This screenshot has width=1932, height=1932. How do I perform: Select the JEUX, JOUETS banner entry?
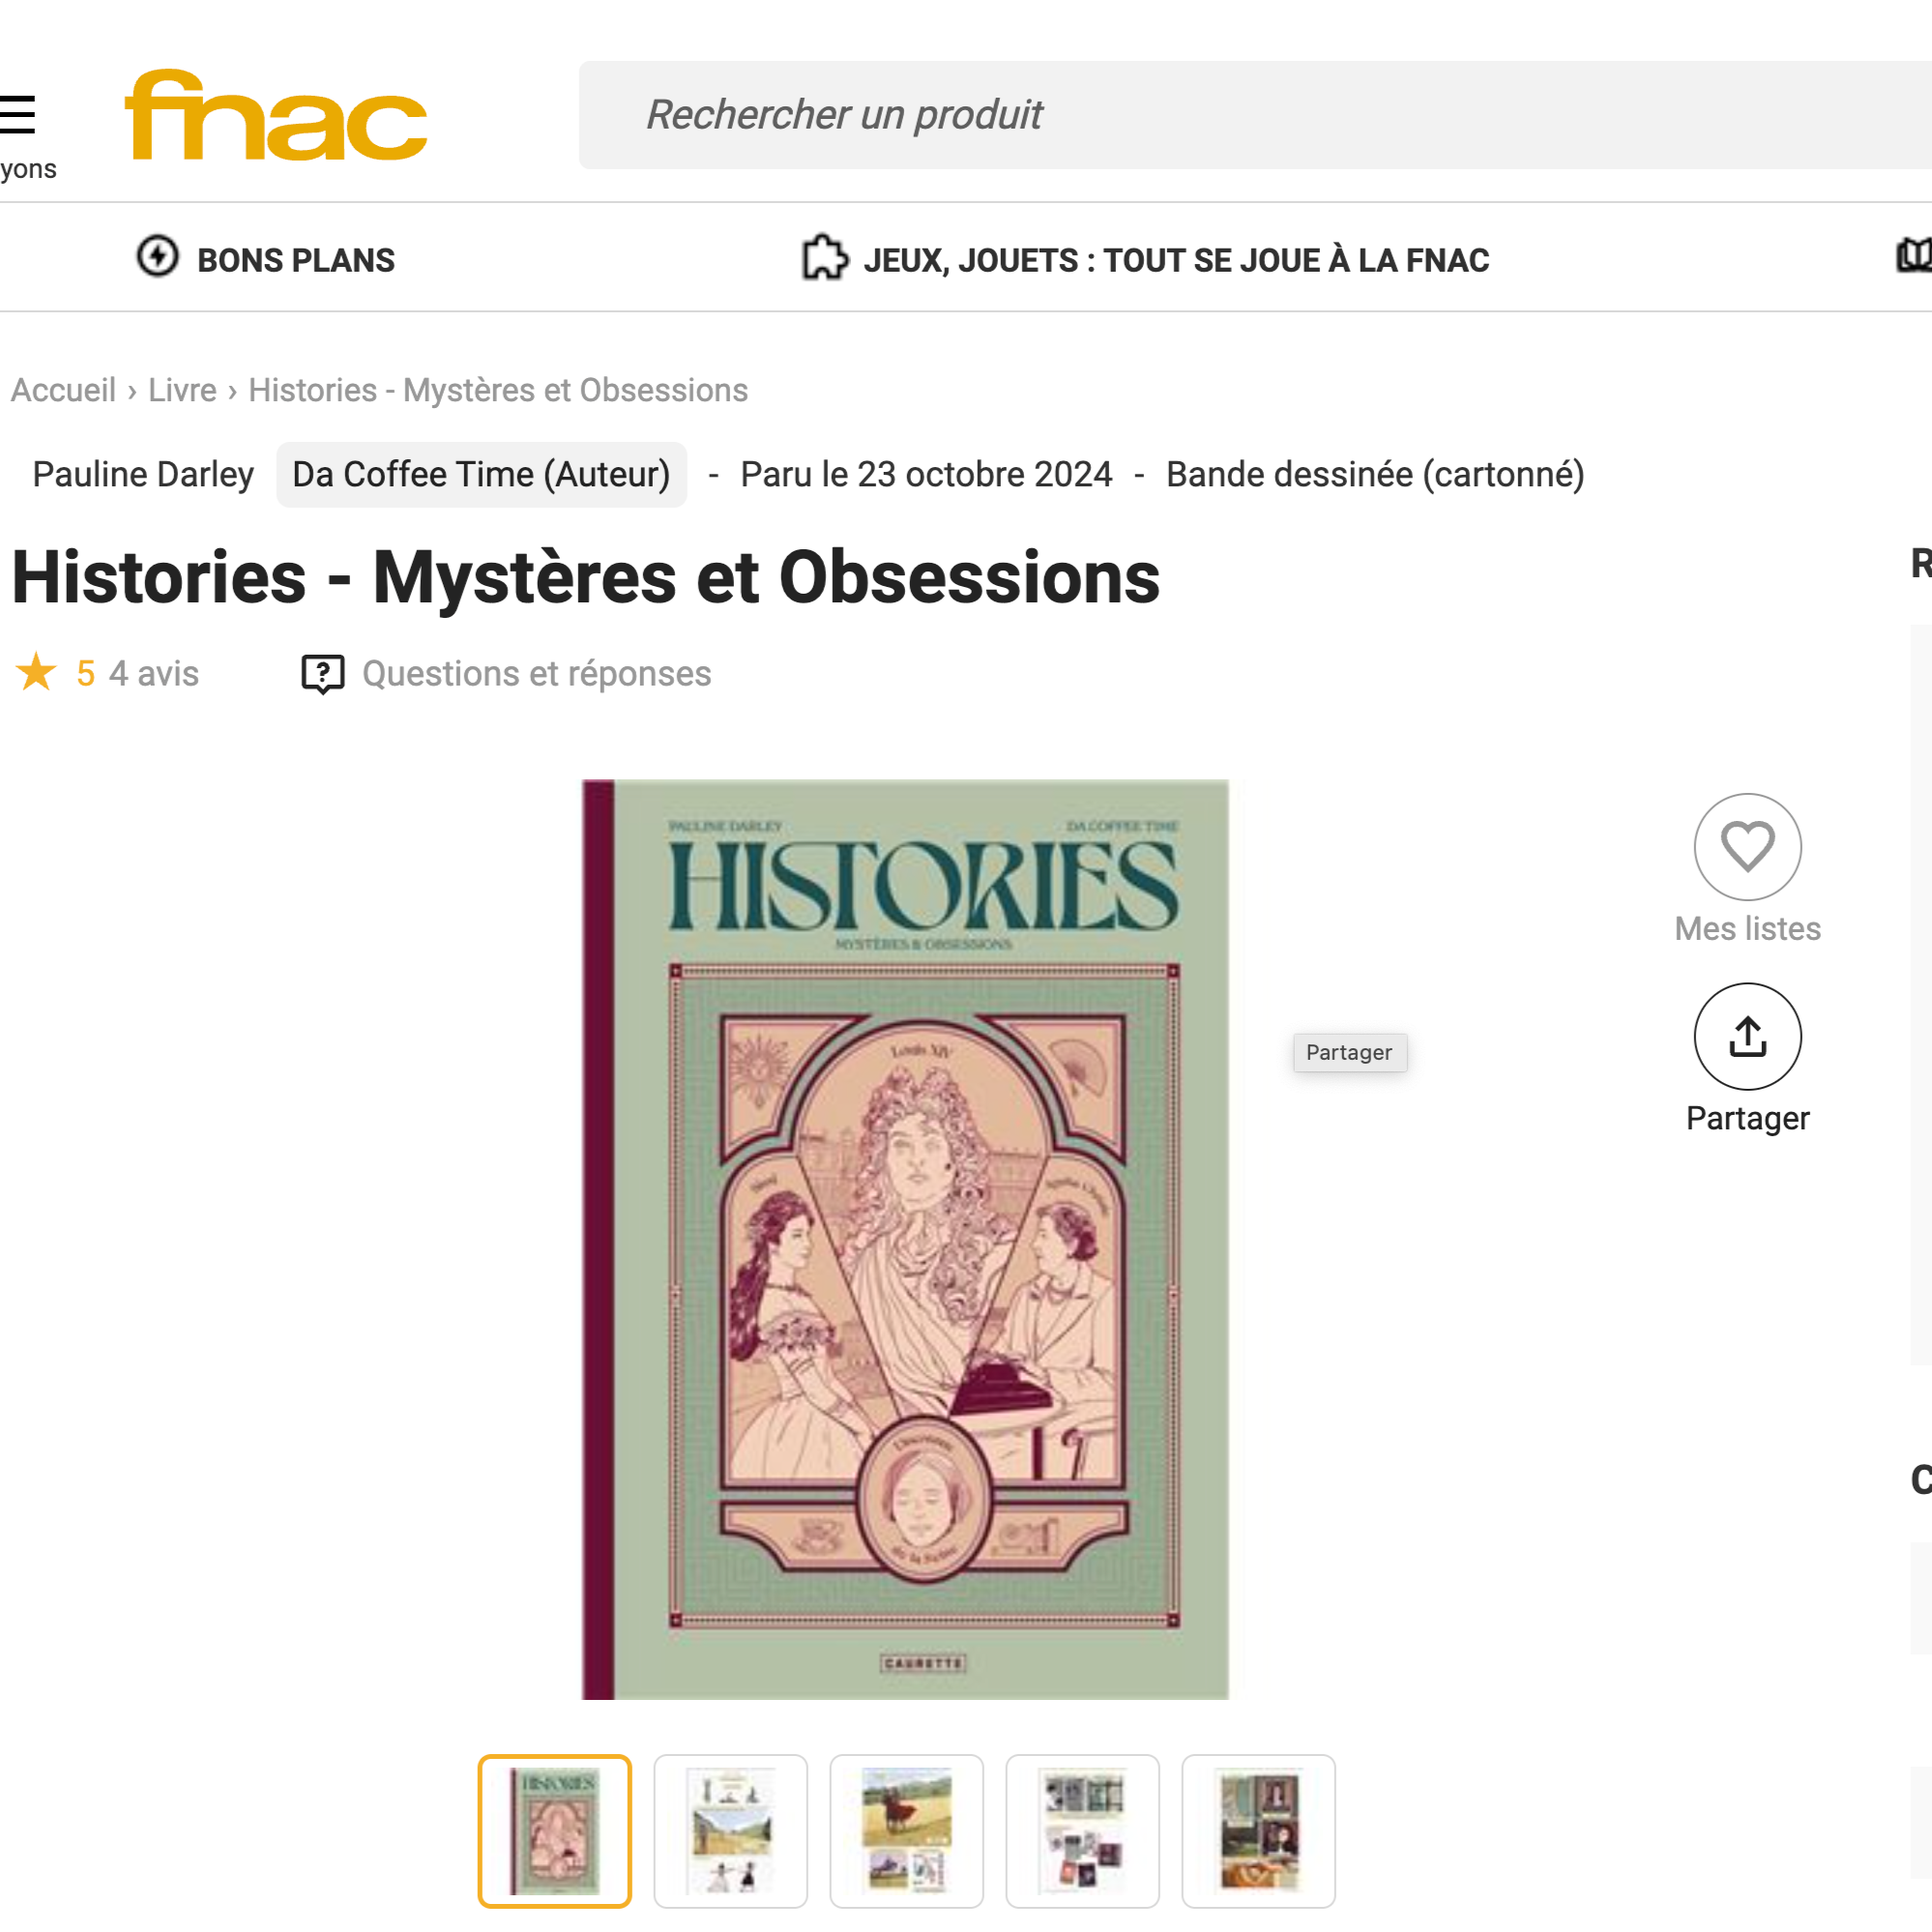pyautogui.click(x=1175, y=259)
